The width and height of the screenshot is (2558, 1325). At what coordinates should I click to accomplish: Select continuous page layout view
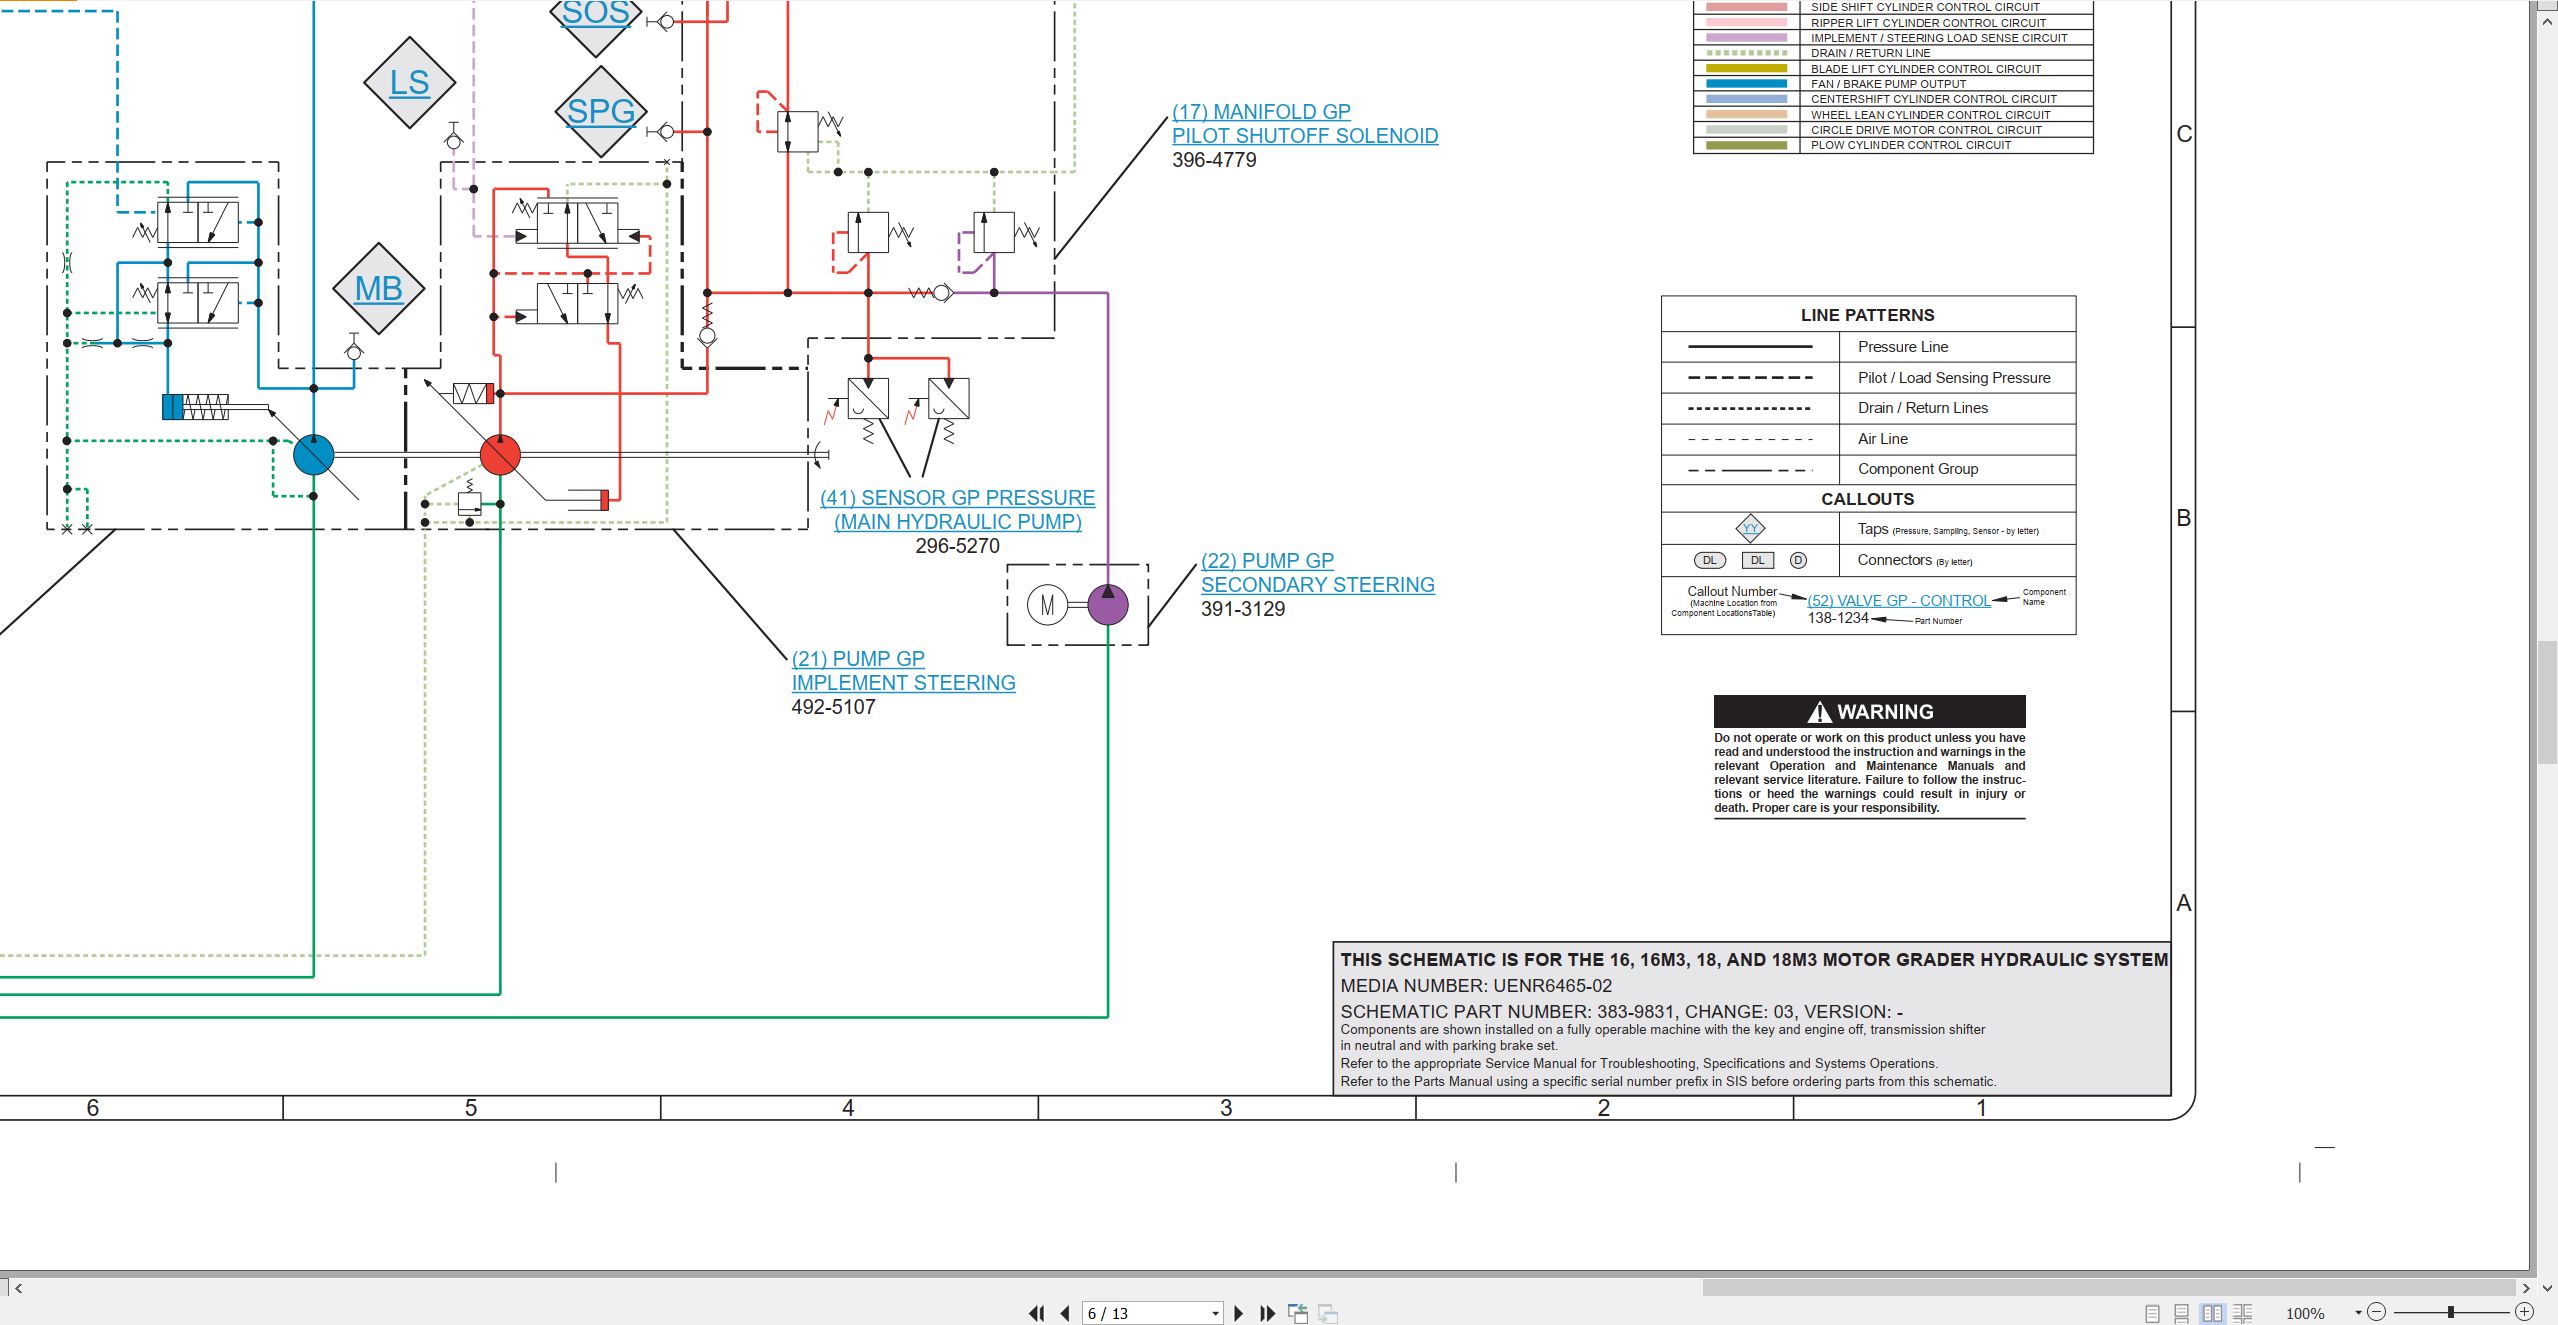click(x=2182, y=1313)
